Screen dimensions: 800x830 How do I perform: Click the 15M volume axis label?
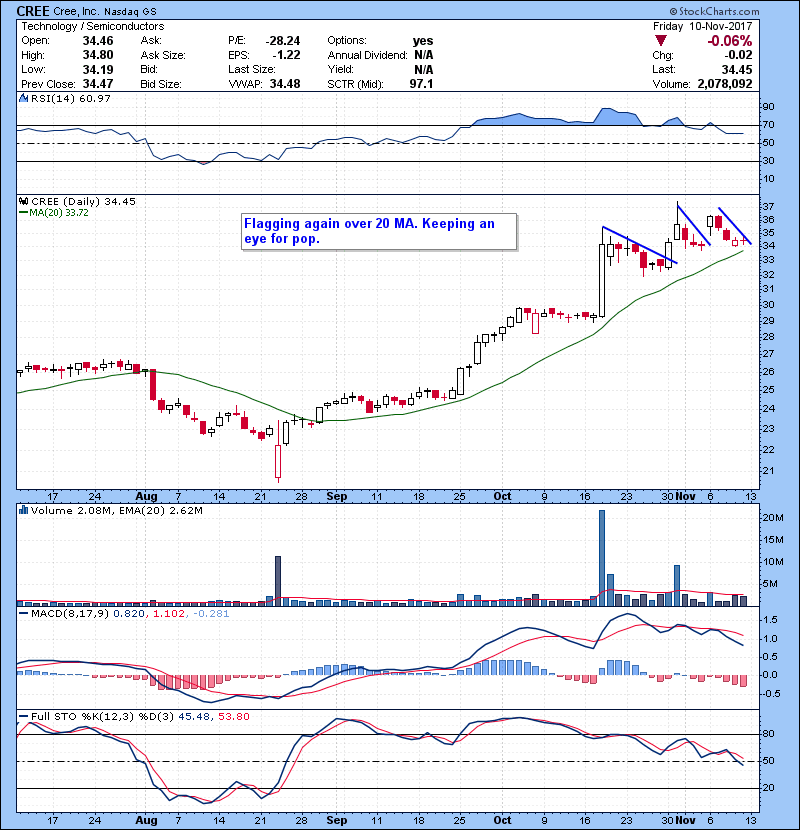point(772,539)
